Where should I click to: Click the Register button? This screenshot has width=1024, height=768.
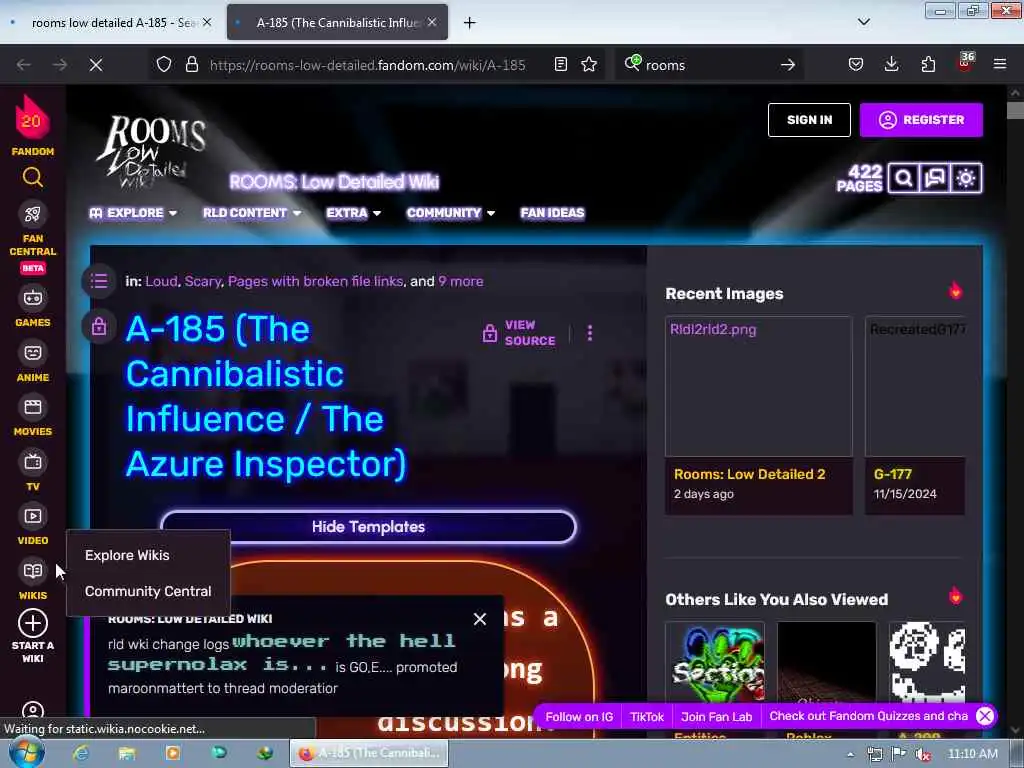[921, 120]
